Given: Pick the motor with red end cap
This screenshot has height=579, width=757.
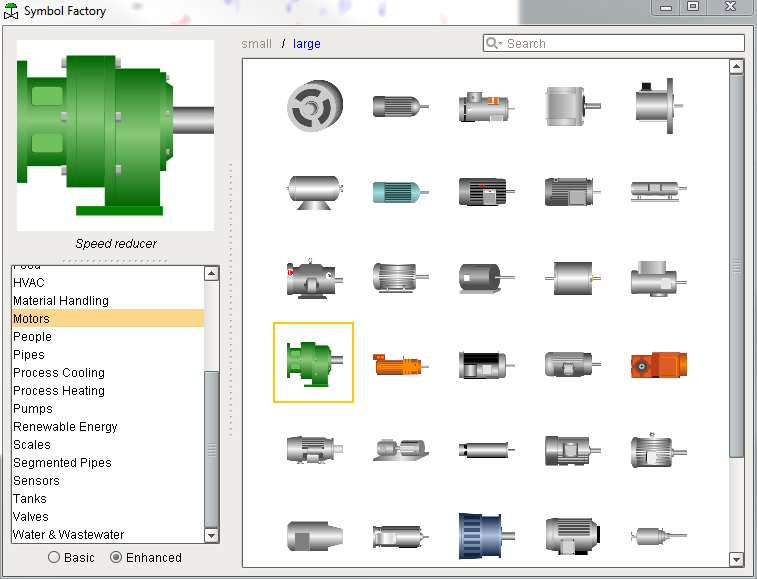Looking at the screenshot, I should 314,277.
